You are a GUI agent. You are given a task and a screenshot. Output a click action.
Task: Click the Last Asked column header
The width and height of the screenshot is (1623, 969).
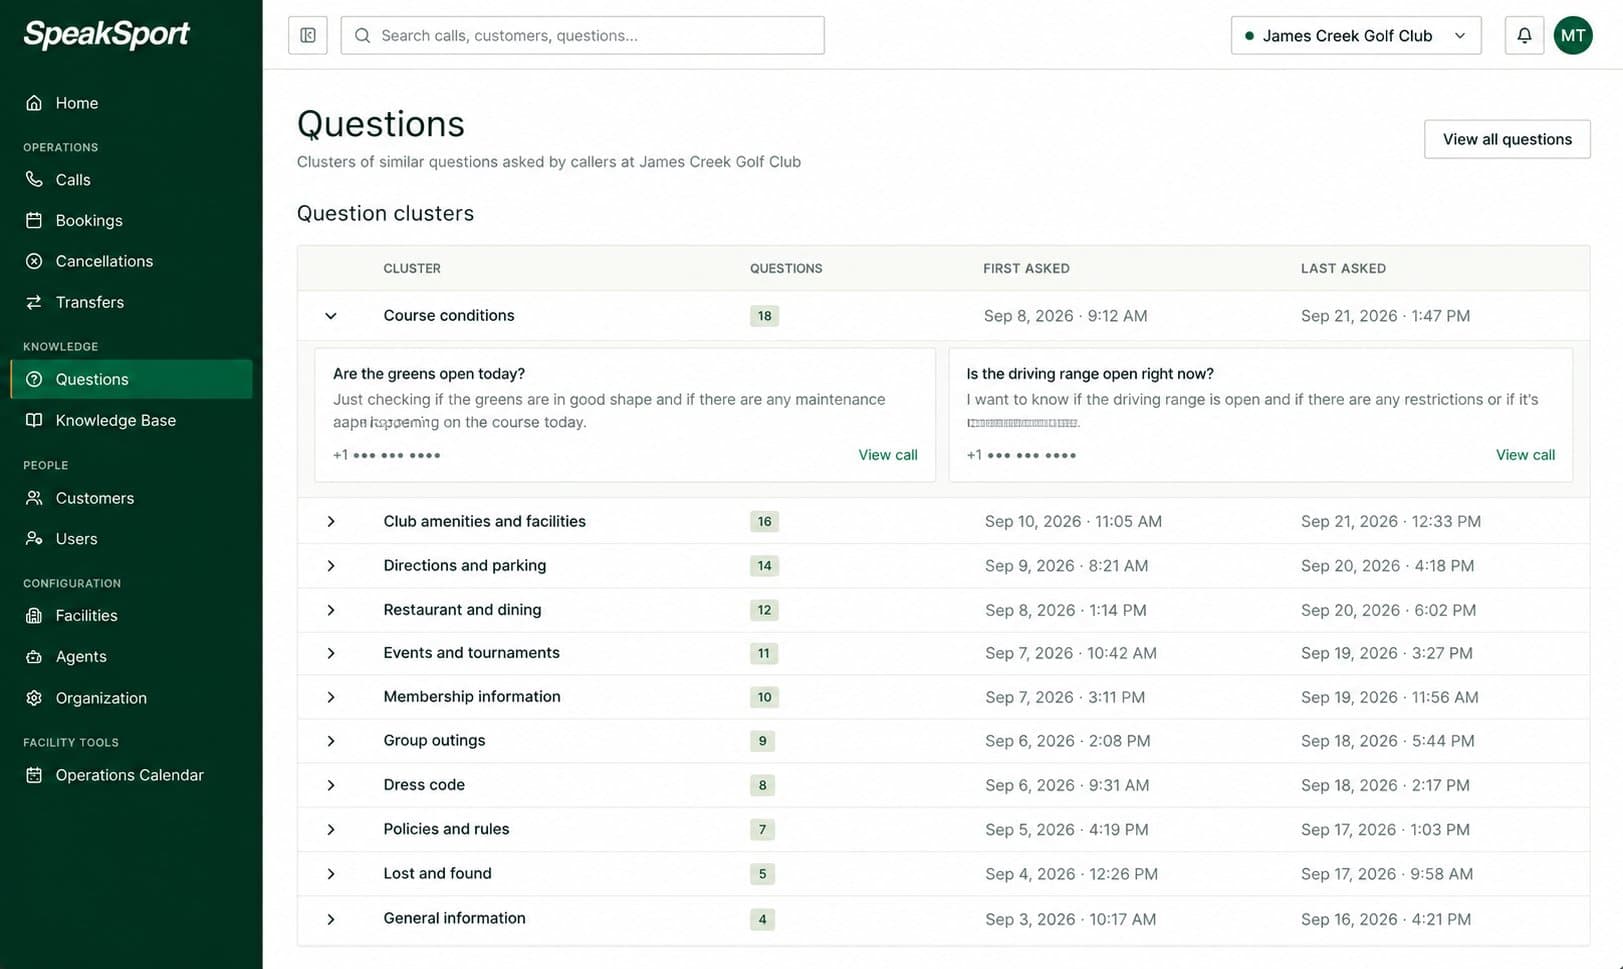click(x=1343, y=268)
